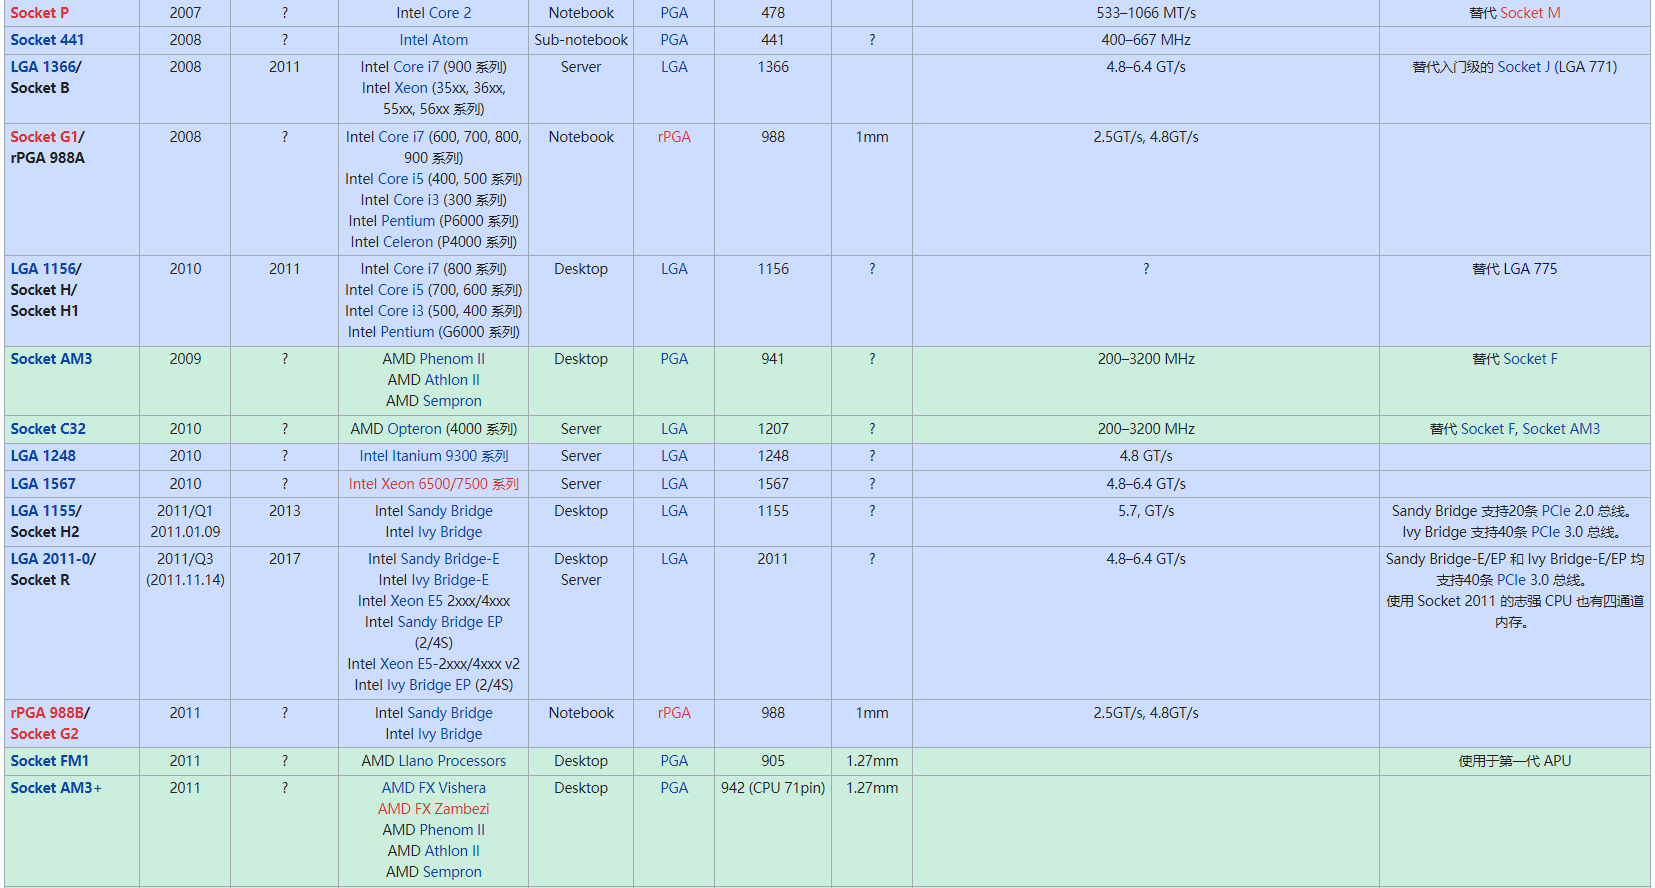The width and height of the screenshot is (1655, 888).
Task: Open LGA link in LGA 1366 row
Action: coord(674,67)
